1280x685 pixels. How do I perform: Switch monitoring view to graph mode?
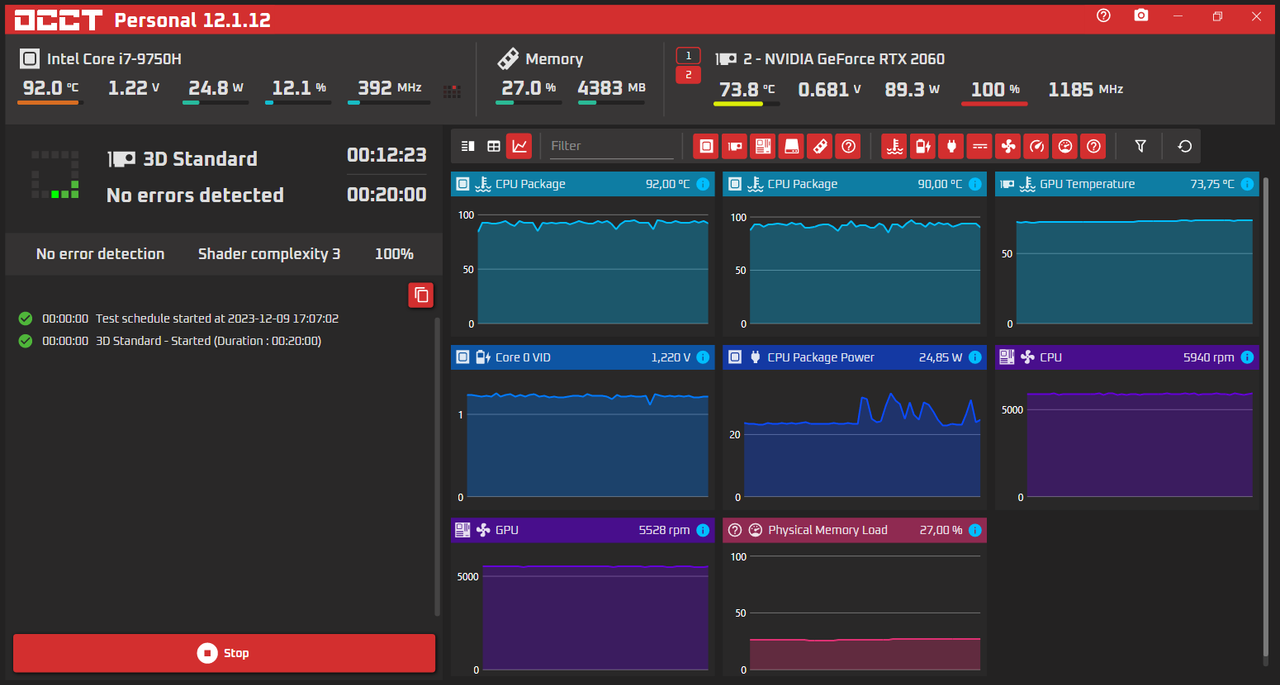click(519, 146)
